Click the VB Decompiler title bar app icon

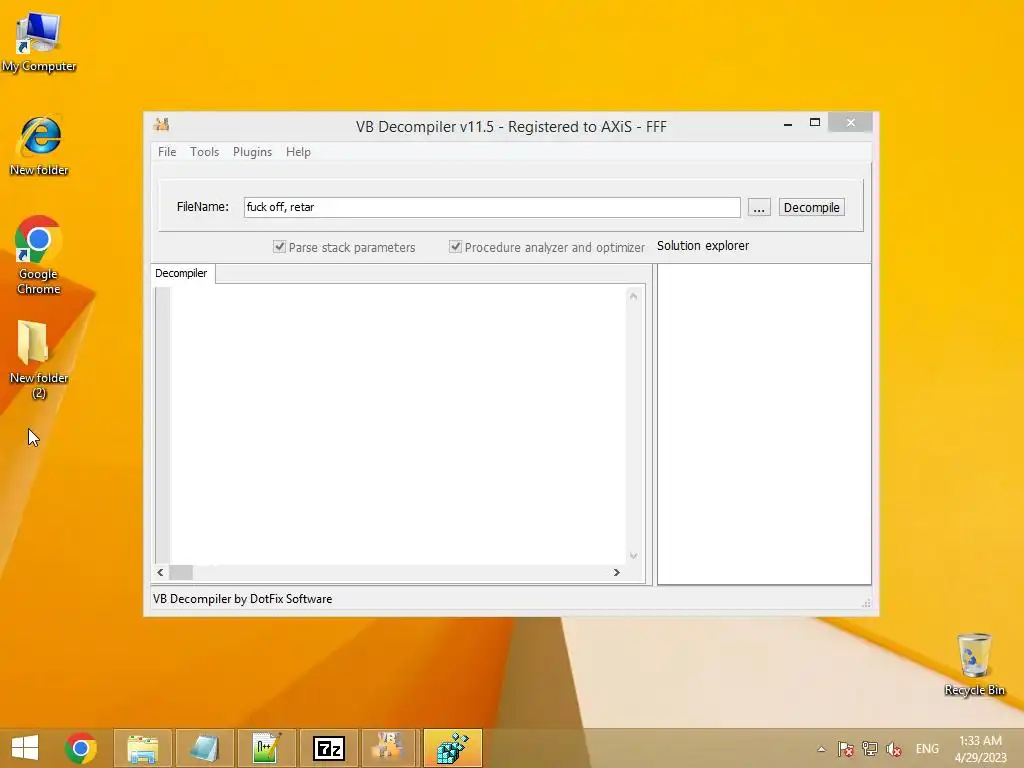click(161, 124)
